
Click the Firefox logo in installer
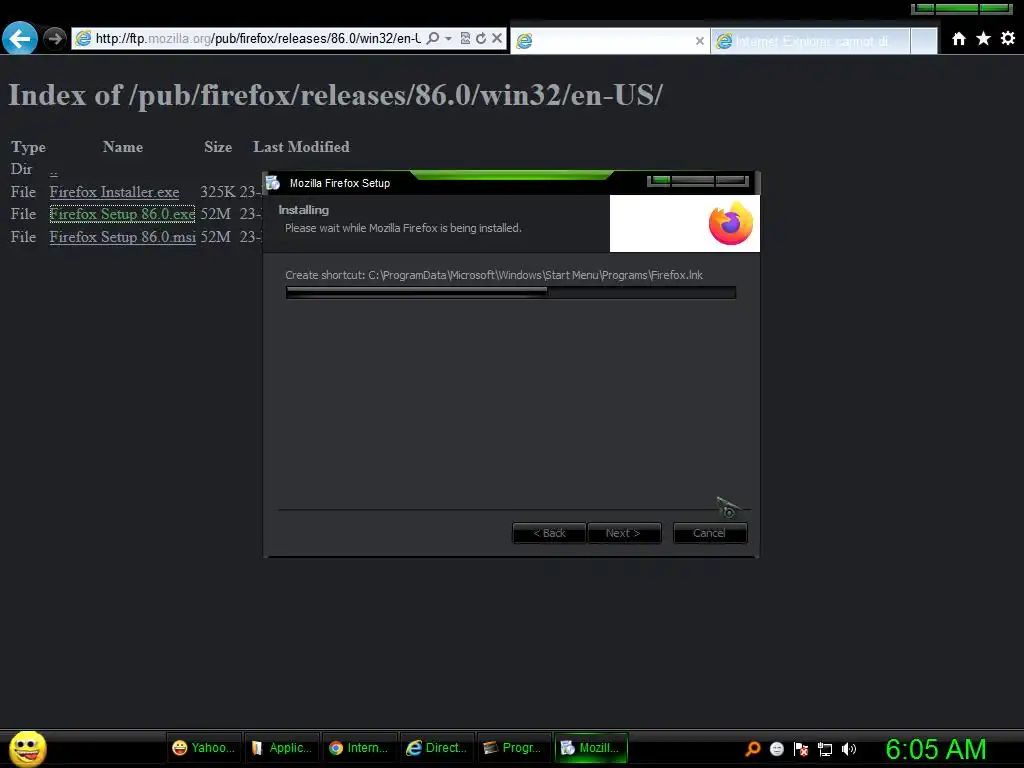click(x=730, y=223)
